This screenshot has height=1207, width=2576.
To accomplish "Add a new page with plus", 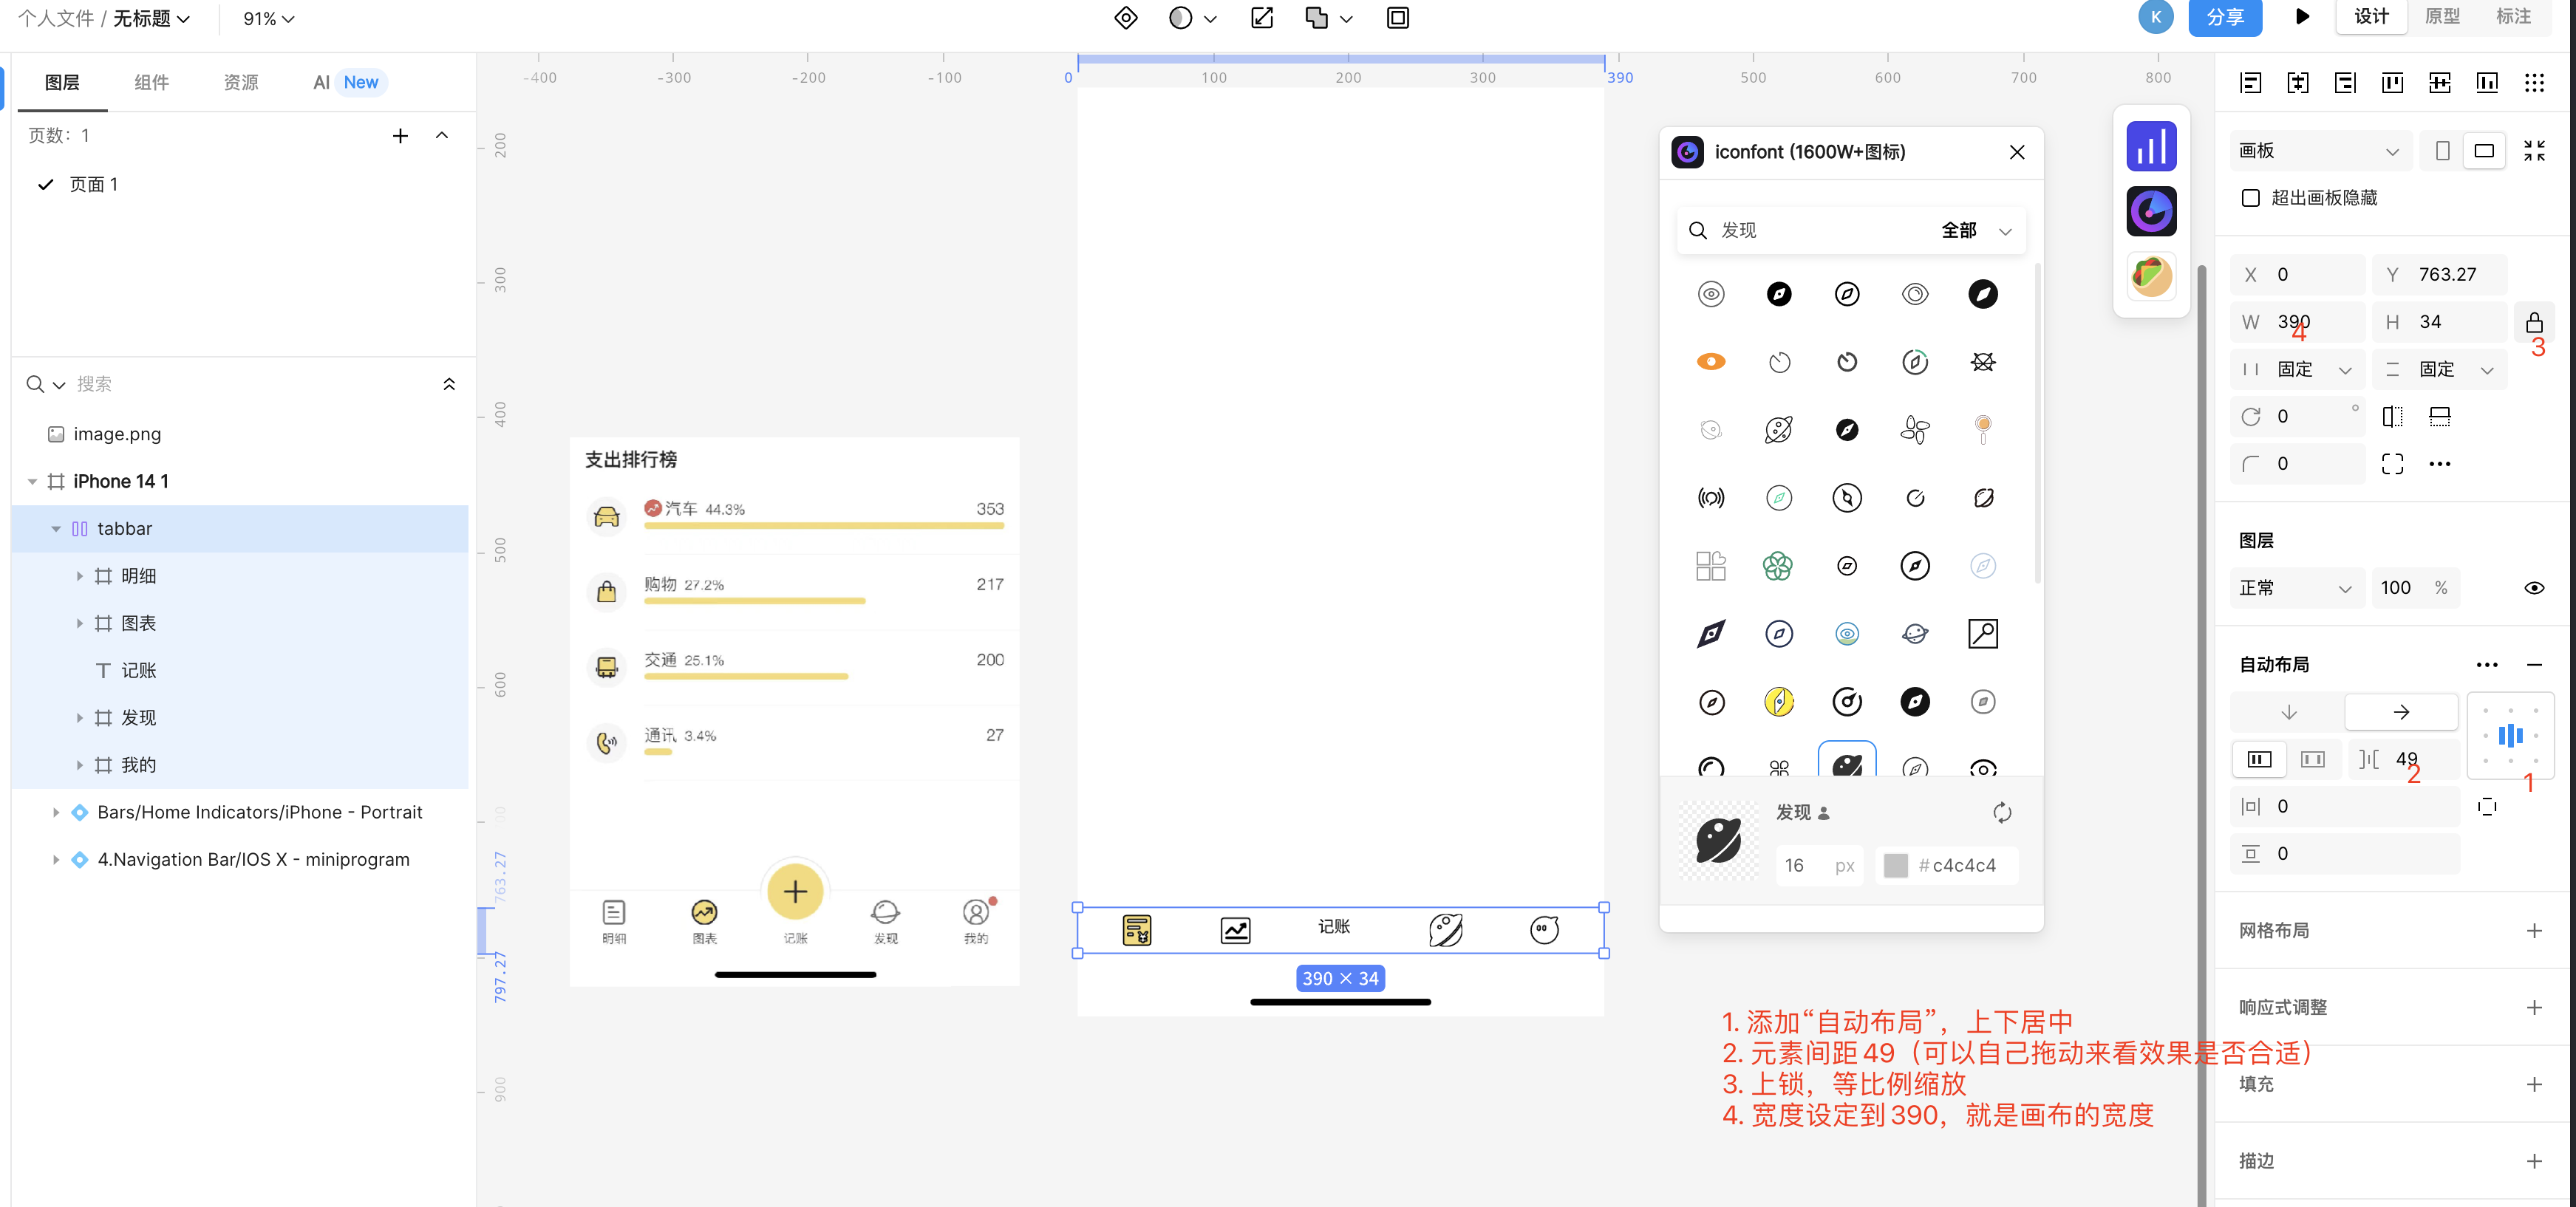I will pyautogui.click(x=400, y=135).
